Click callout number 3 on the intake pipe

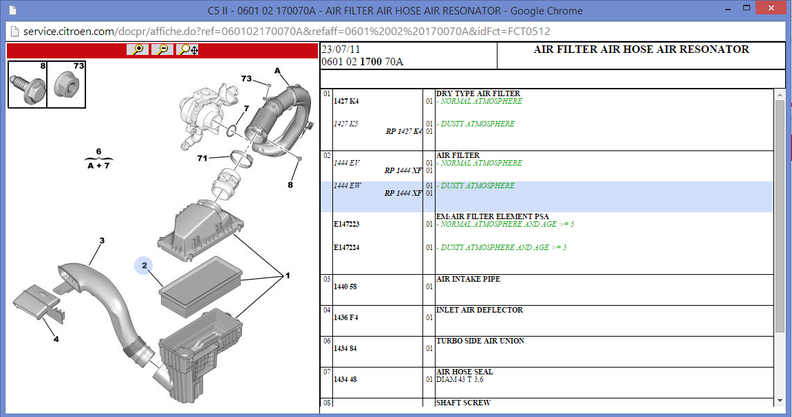(102, 240)
